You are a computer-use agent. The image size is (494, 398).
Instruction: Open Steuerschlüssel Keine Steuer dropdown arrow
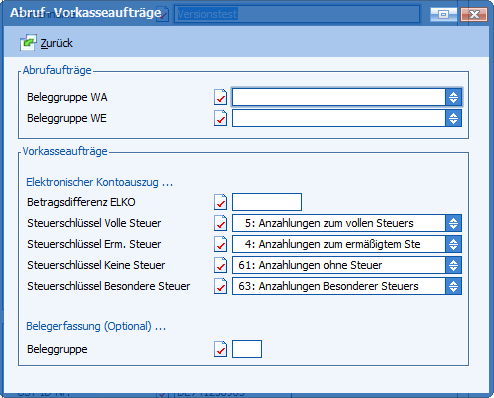pos(453,265)
